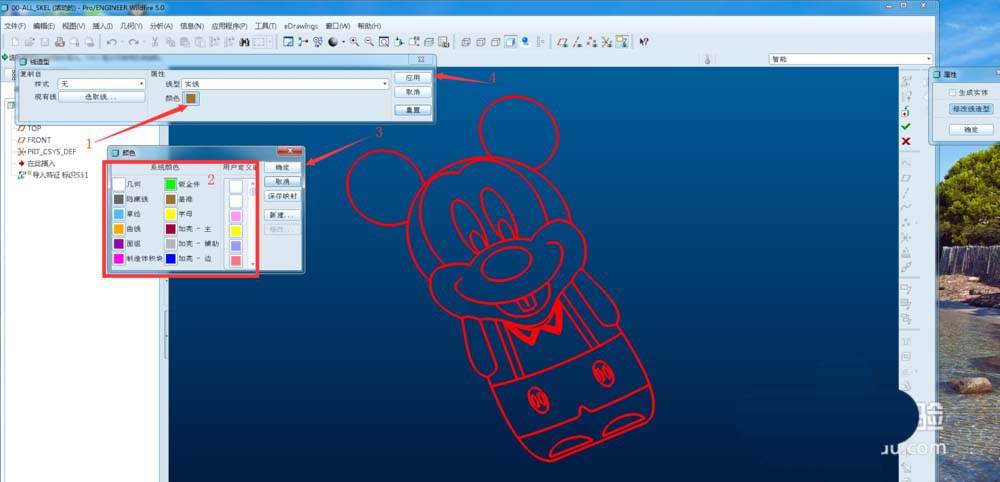Click the Open file folder icon
Viewport: 1000px width, 482px height.
[29, 42]
